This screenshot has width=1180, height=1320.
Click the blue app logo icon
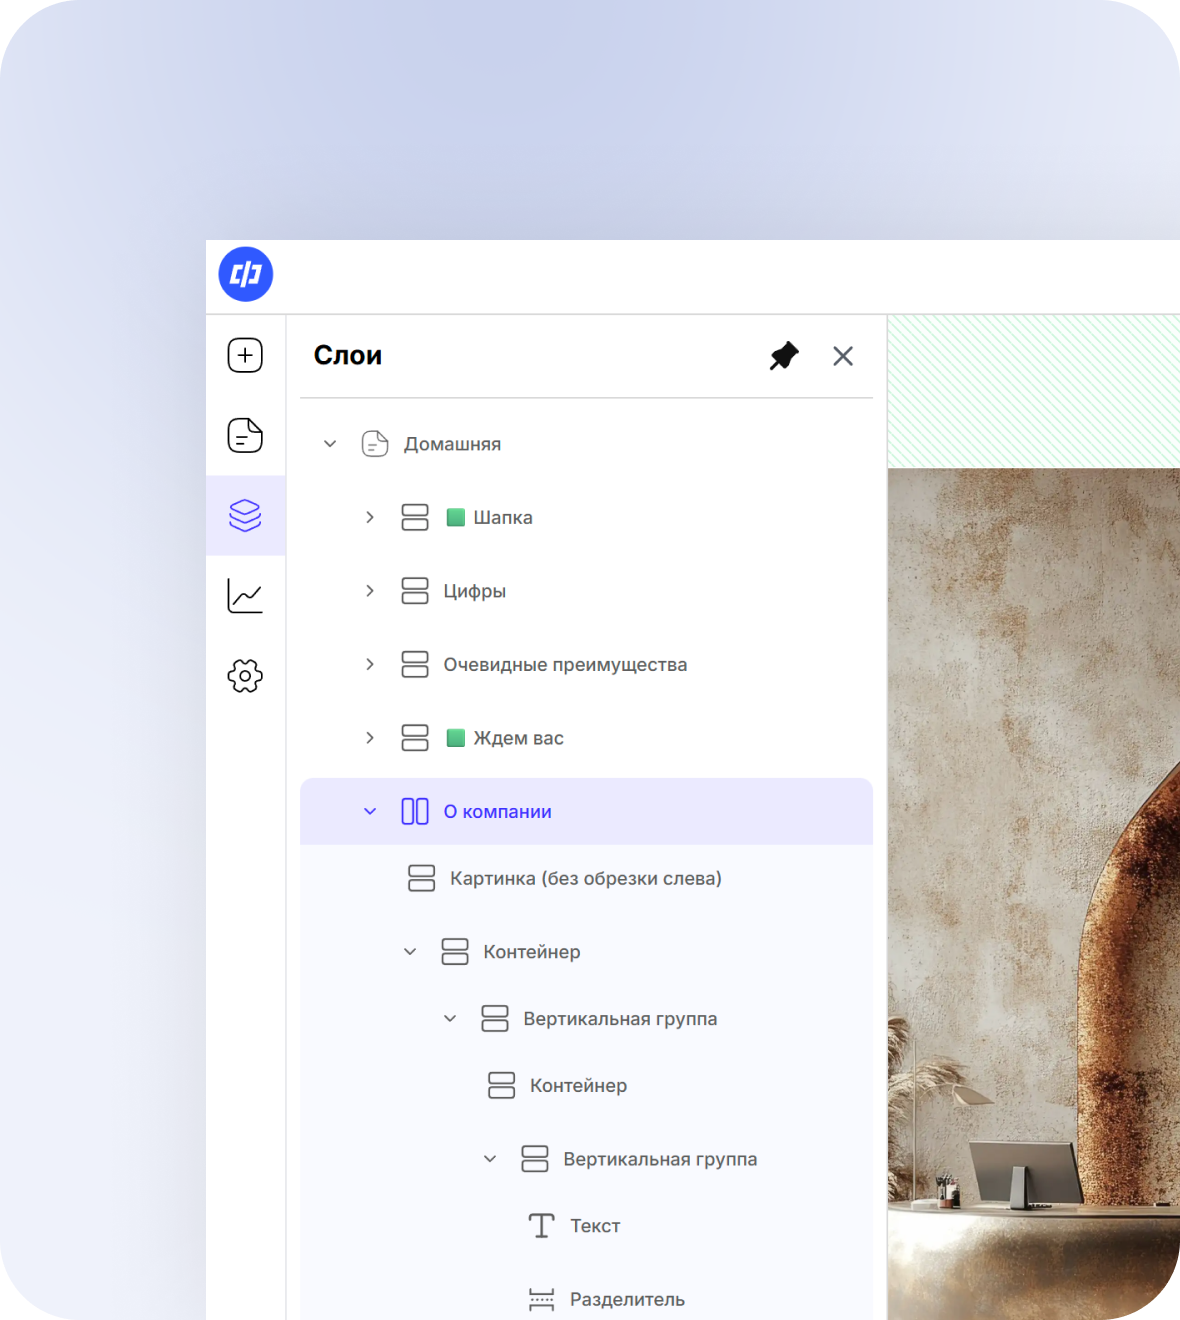click(x=246, y=274)
